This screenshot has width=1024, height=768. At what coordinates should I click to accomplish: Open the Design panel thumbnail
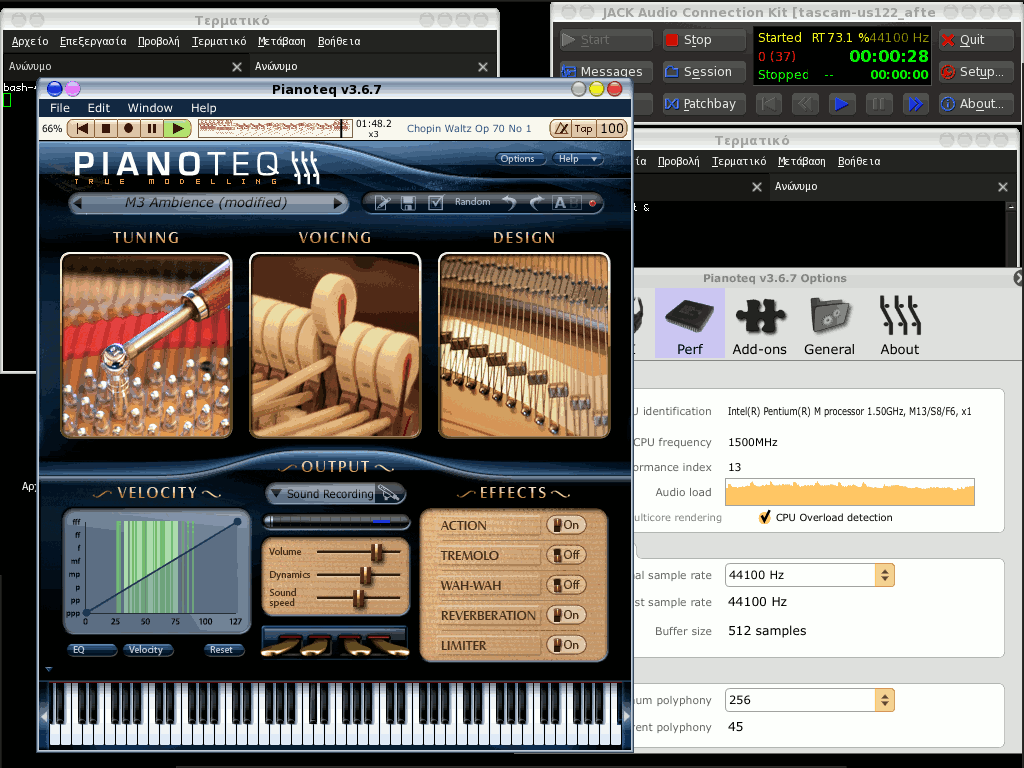(x=524, y=345)
